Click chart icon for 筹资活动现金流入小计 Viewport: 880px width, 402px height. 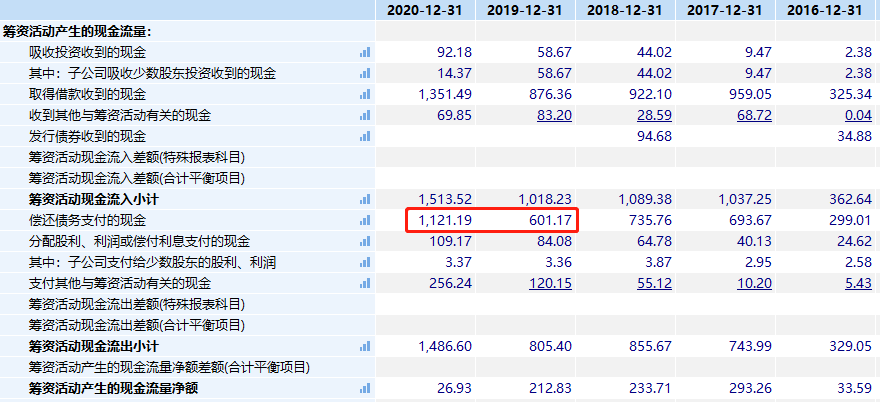[x=364, y=199]
